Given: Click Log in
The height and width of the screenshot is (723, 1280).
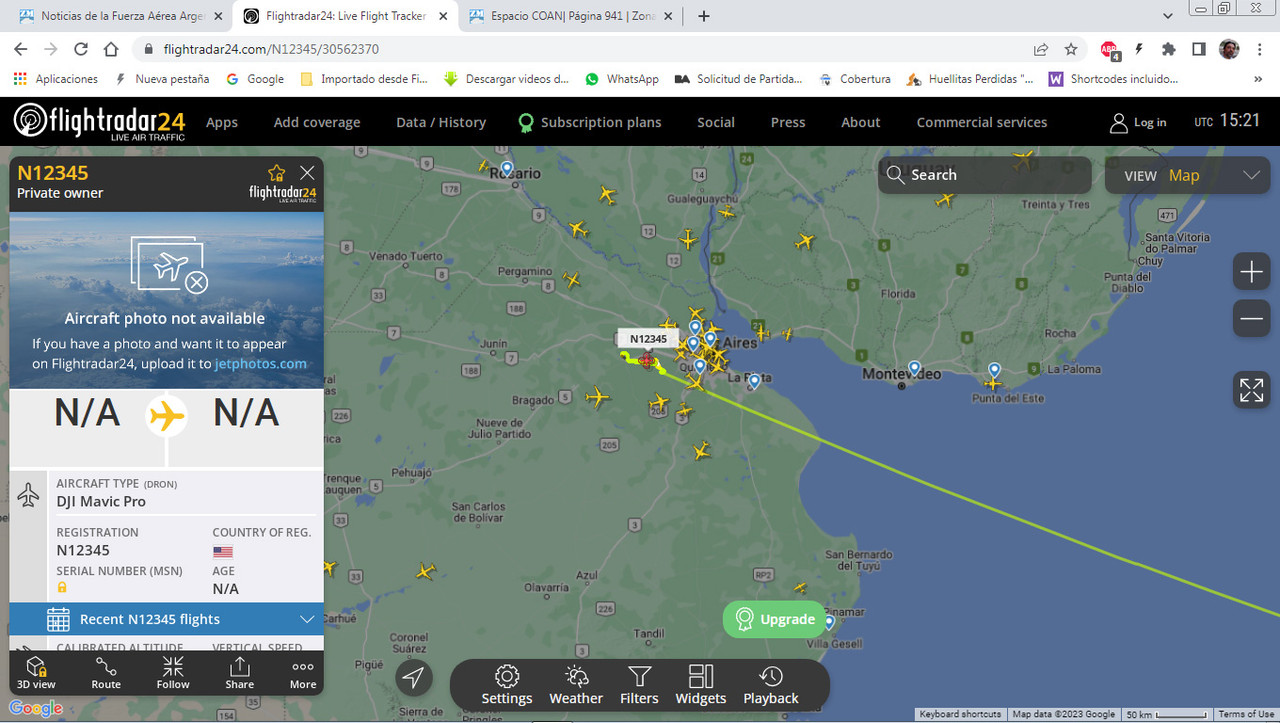Looking at the screenshot, I should (1138, 122).
